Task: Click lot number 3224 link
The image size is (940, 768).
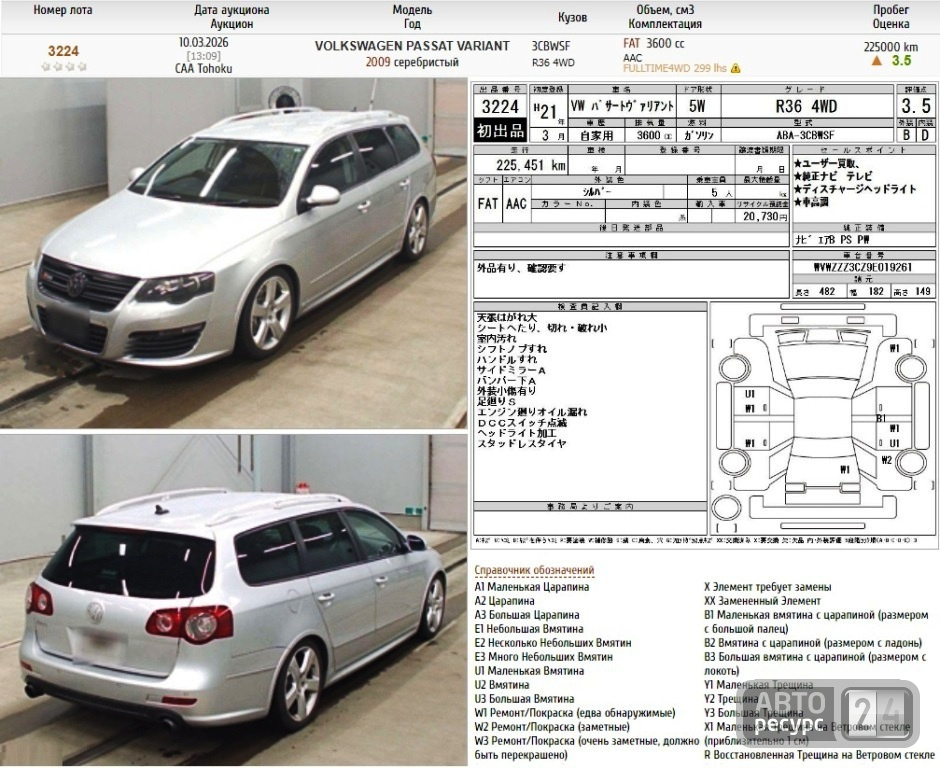Action: (63, 51)
